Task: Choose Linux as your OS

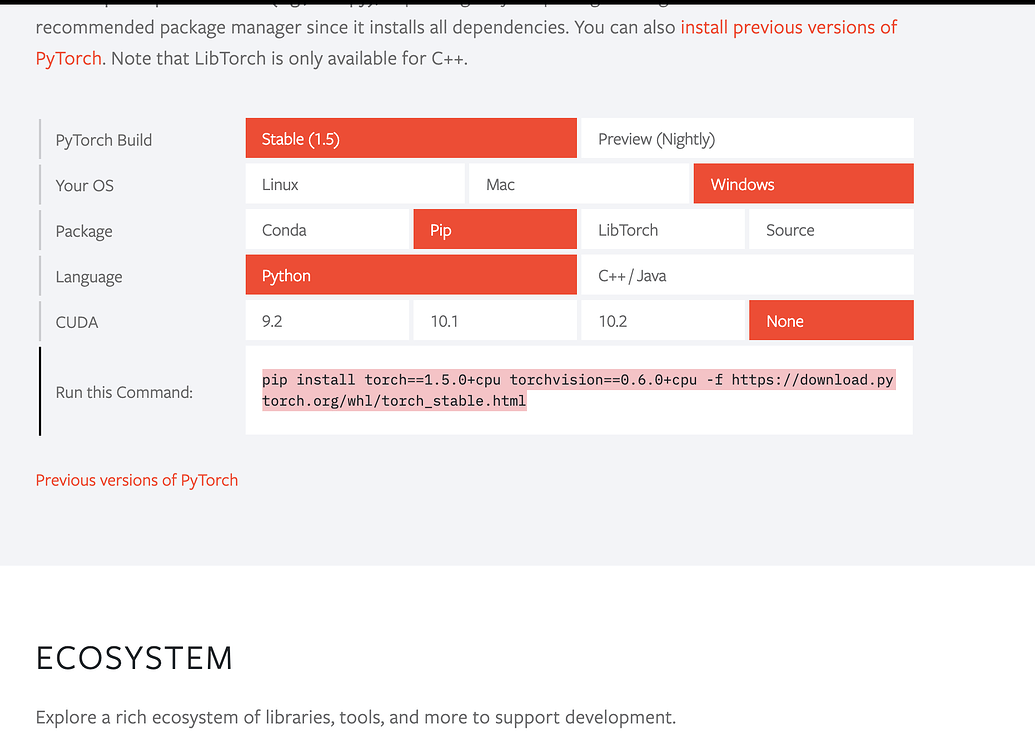Action: pos(355,184)
